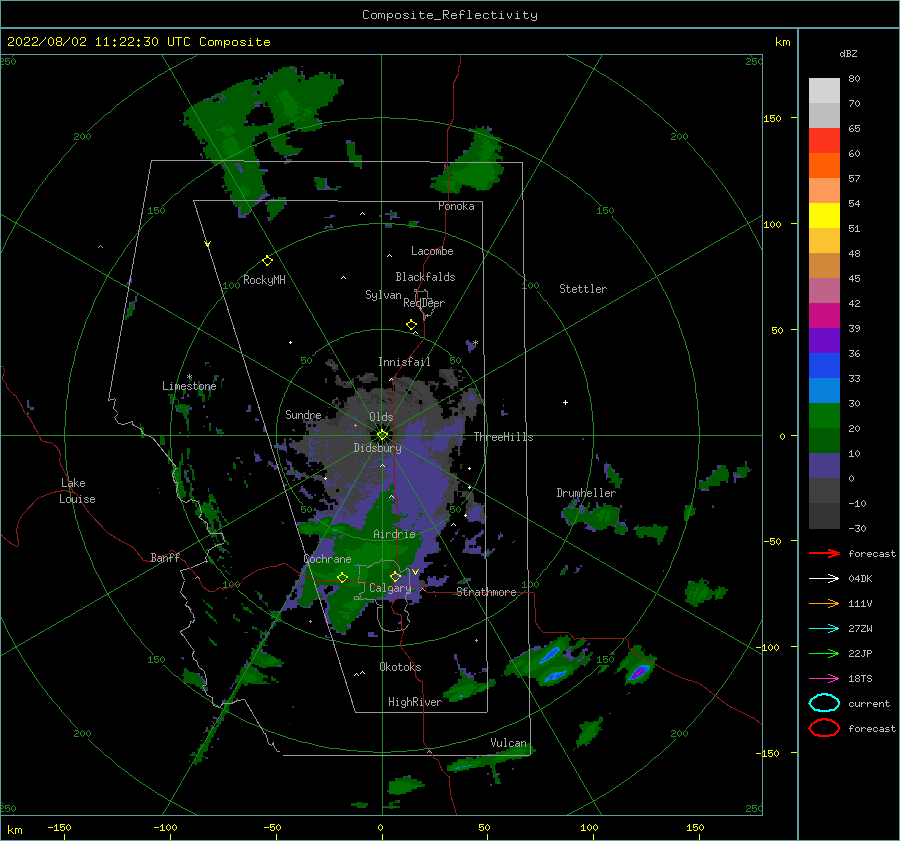Click the yellow diamond marker below Cochrane
Image resolution: width=900 pixels, height=841 pixels.
(342, 578)
